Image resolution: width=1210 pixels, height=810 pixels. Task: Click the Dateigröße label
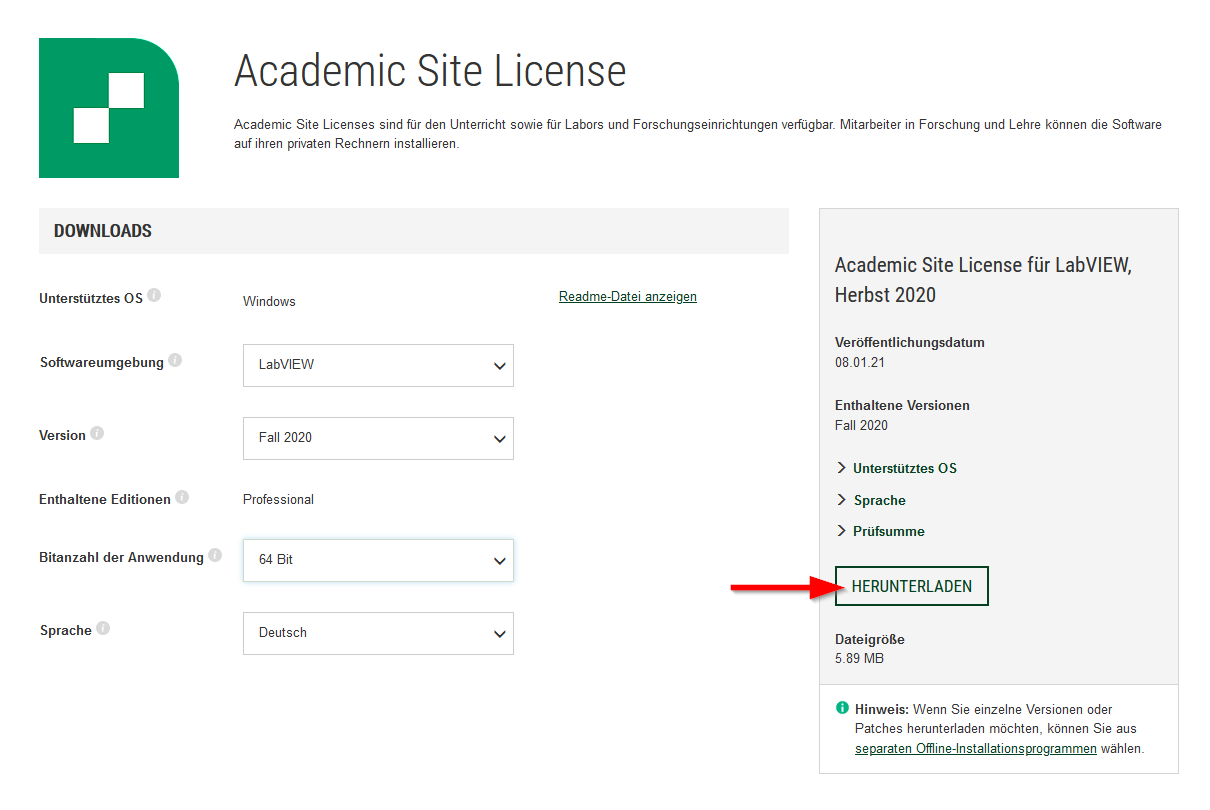pyautogui.click(x=870, y=639)
